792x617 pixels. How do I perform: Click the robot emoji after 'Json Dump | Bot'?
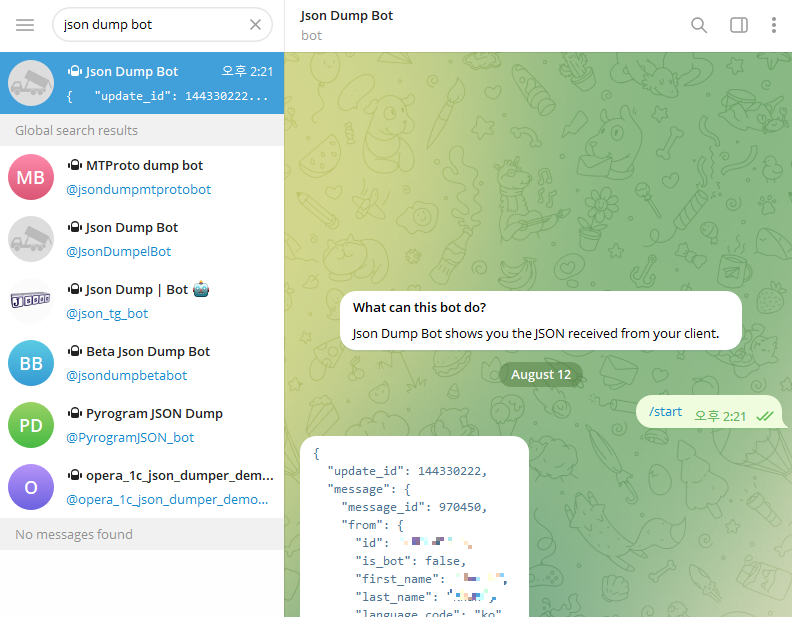coord(201,289)
